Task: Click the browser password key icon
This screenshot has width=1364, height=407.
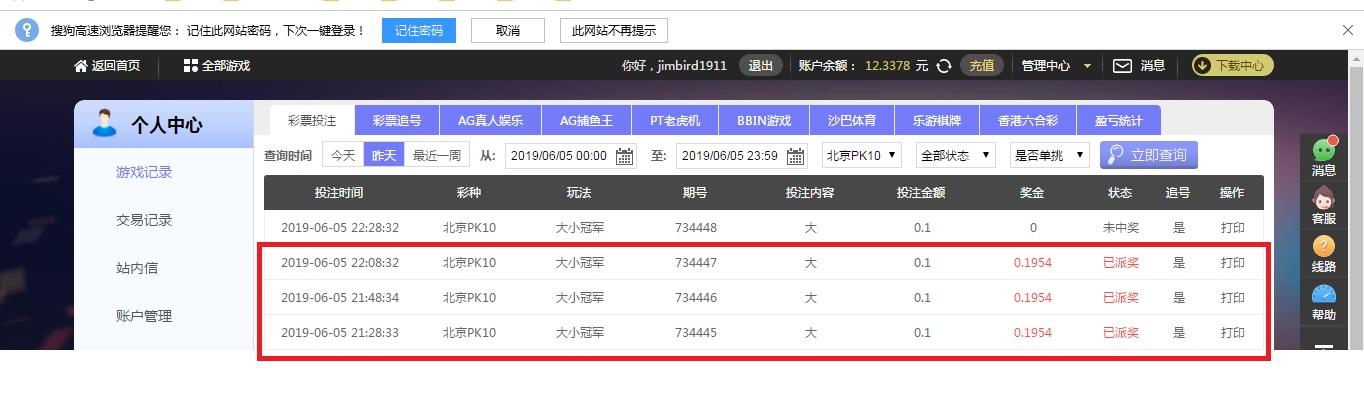Action: [x=27, y=30]
